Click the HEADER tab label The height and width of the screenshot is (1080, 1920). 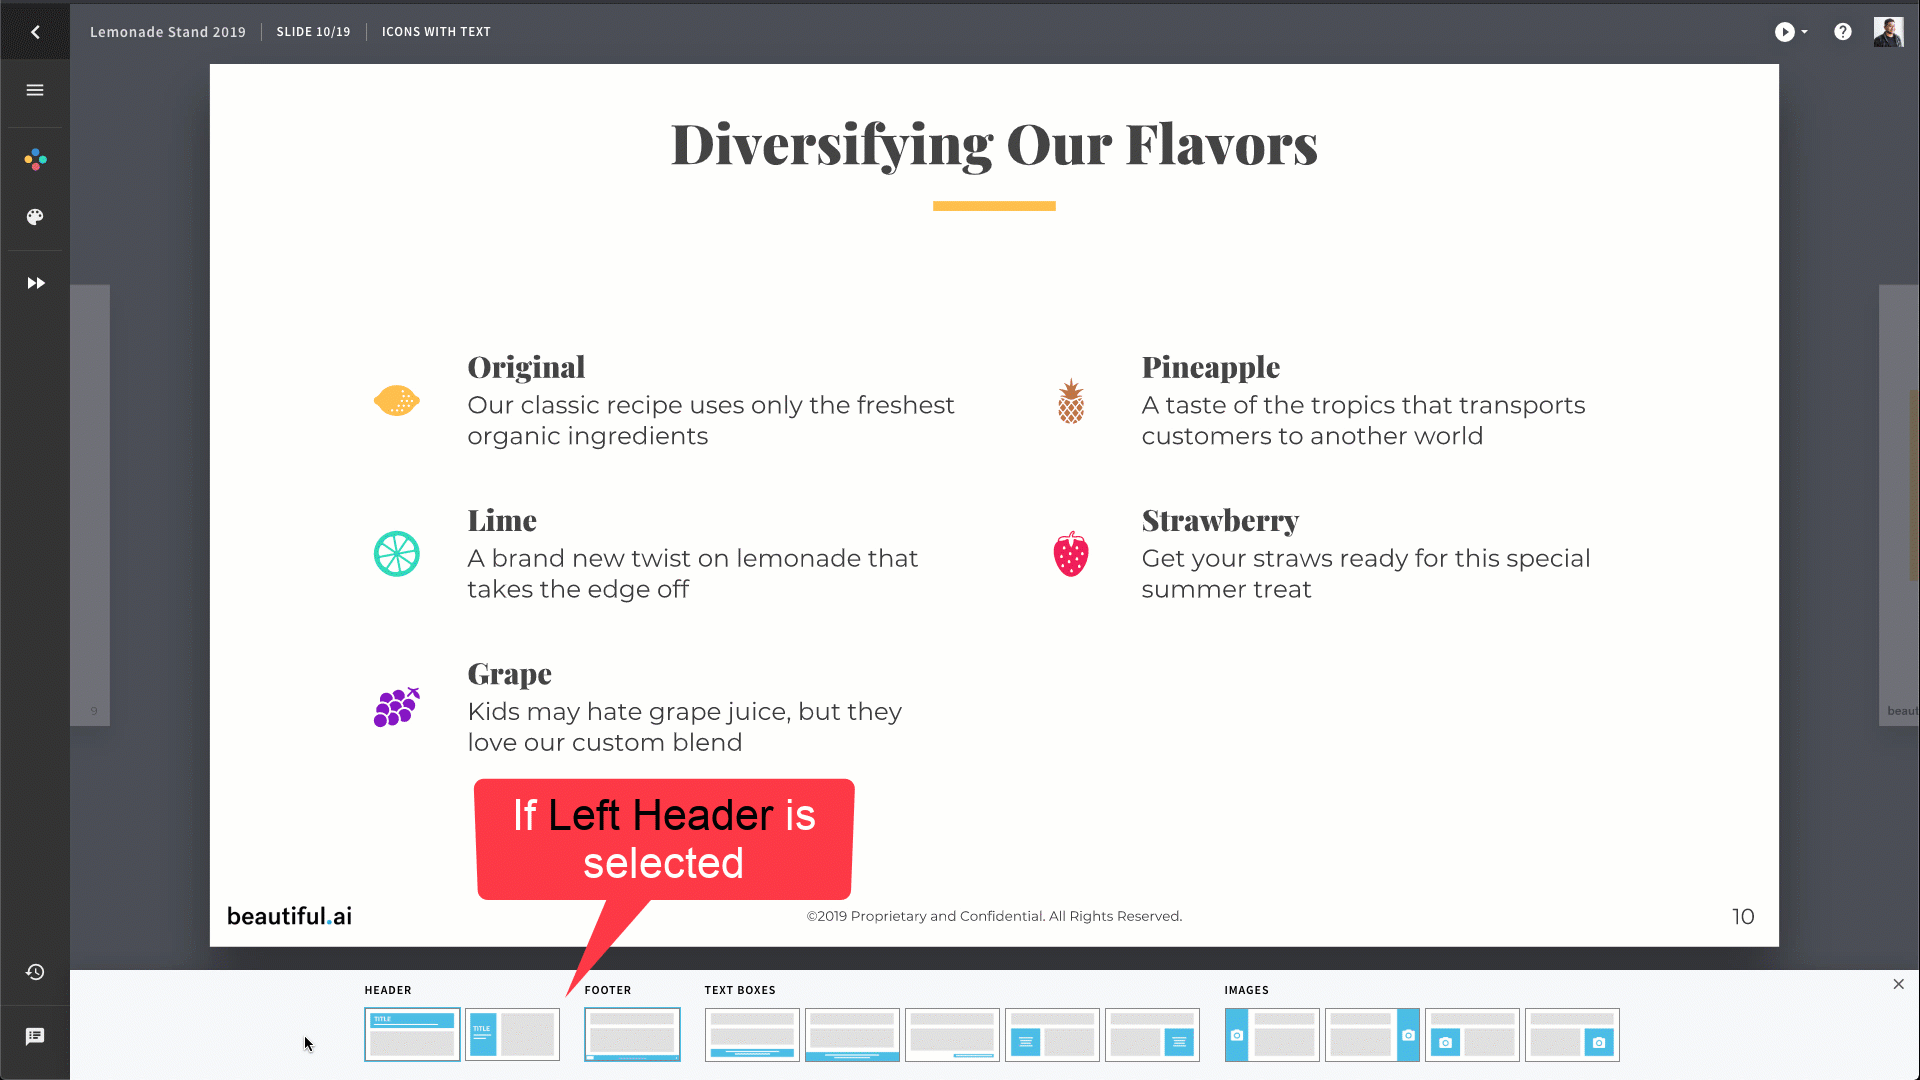click(x=388, y=989)
